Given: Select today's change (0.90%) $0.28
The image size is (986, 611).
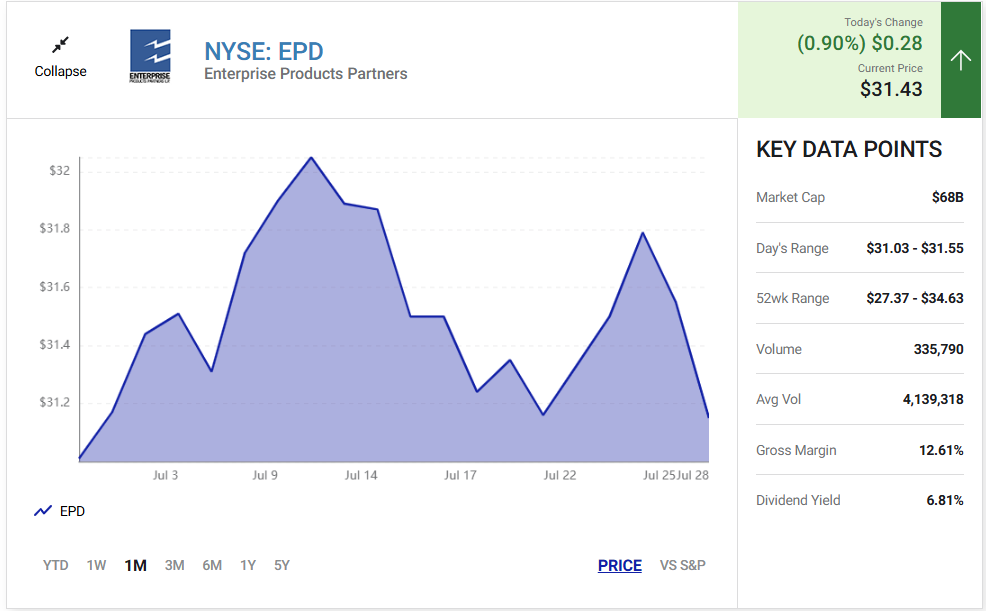Looking at the screenshot, I should click(860, 43).
